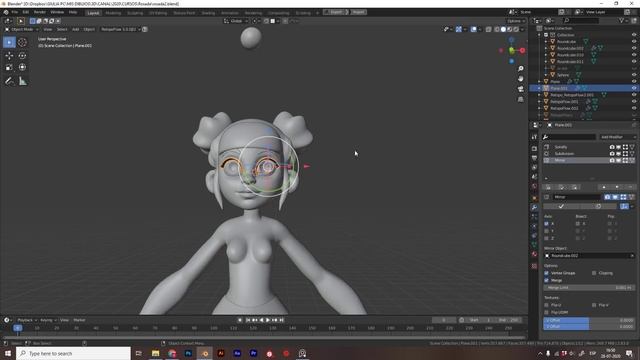Switch to rendered viewport shading
Viewport: 640px width, 360px height.
pos(516,29)
